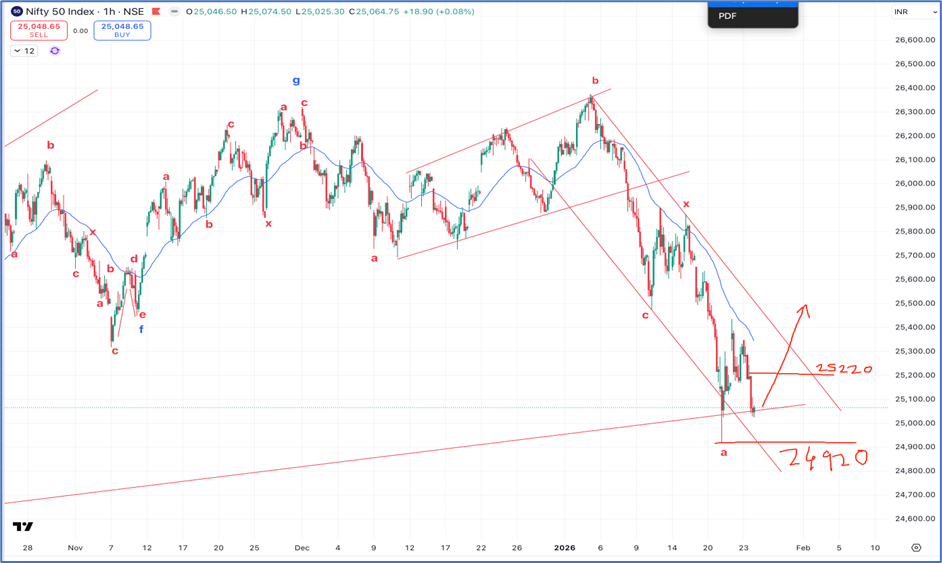Select the blue g wave label
Viewport: 942px width, 563px height.
click(296, 81)
